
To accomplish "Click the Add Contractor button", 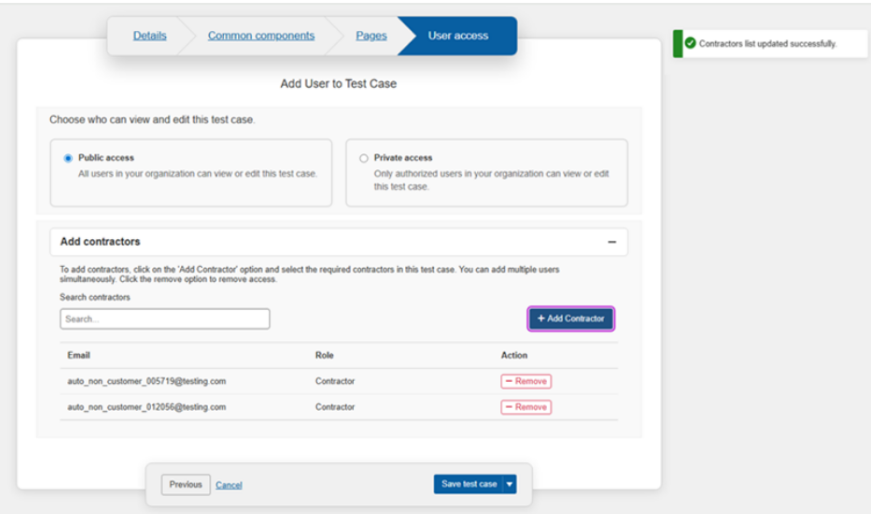I will [x=570, y=318].
